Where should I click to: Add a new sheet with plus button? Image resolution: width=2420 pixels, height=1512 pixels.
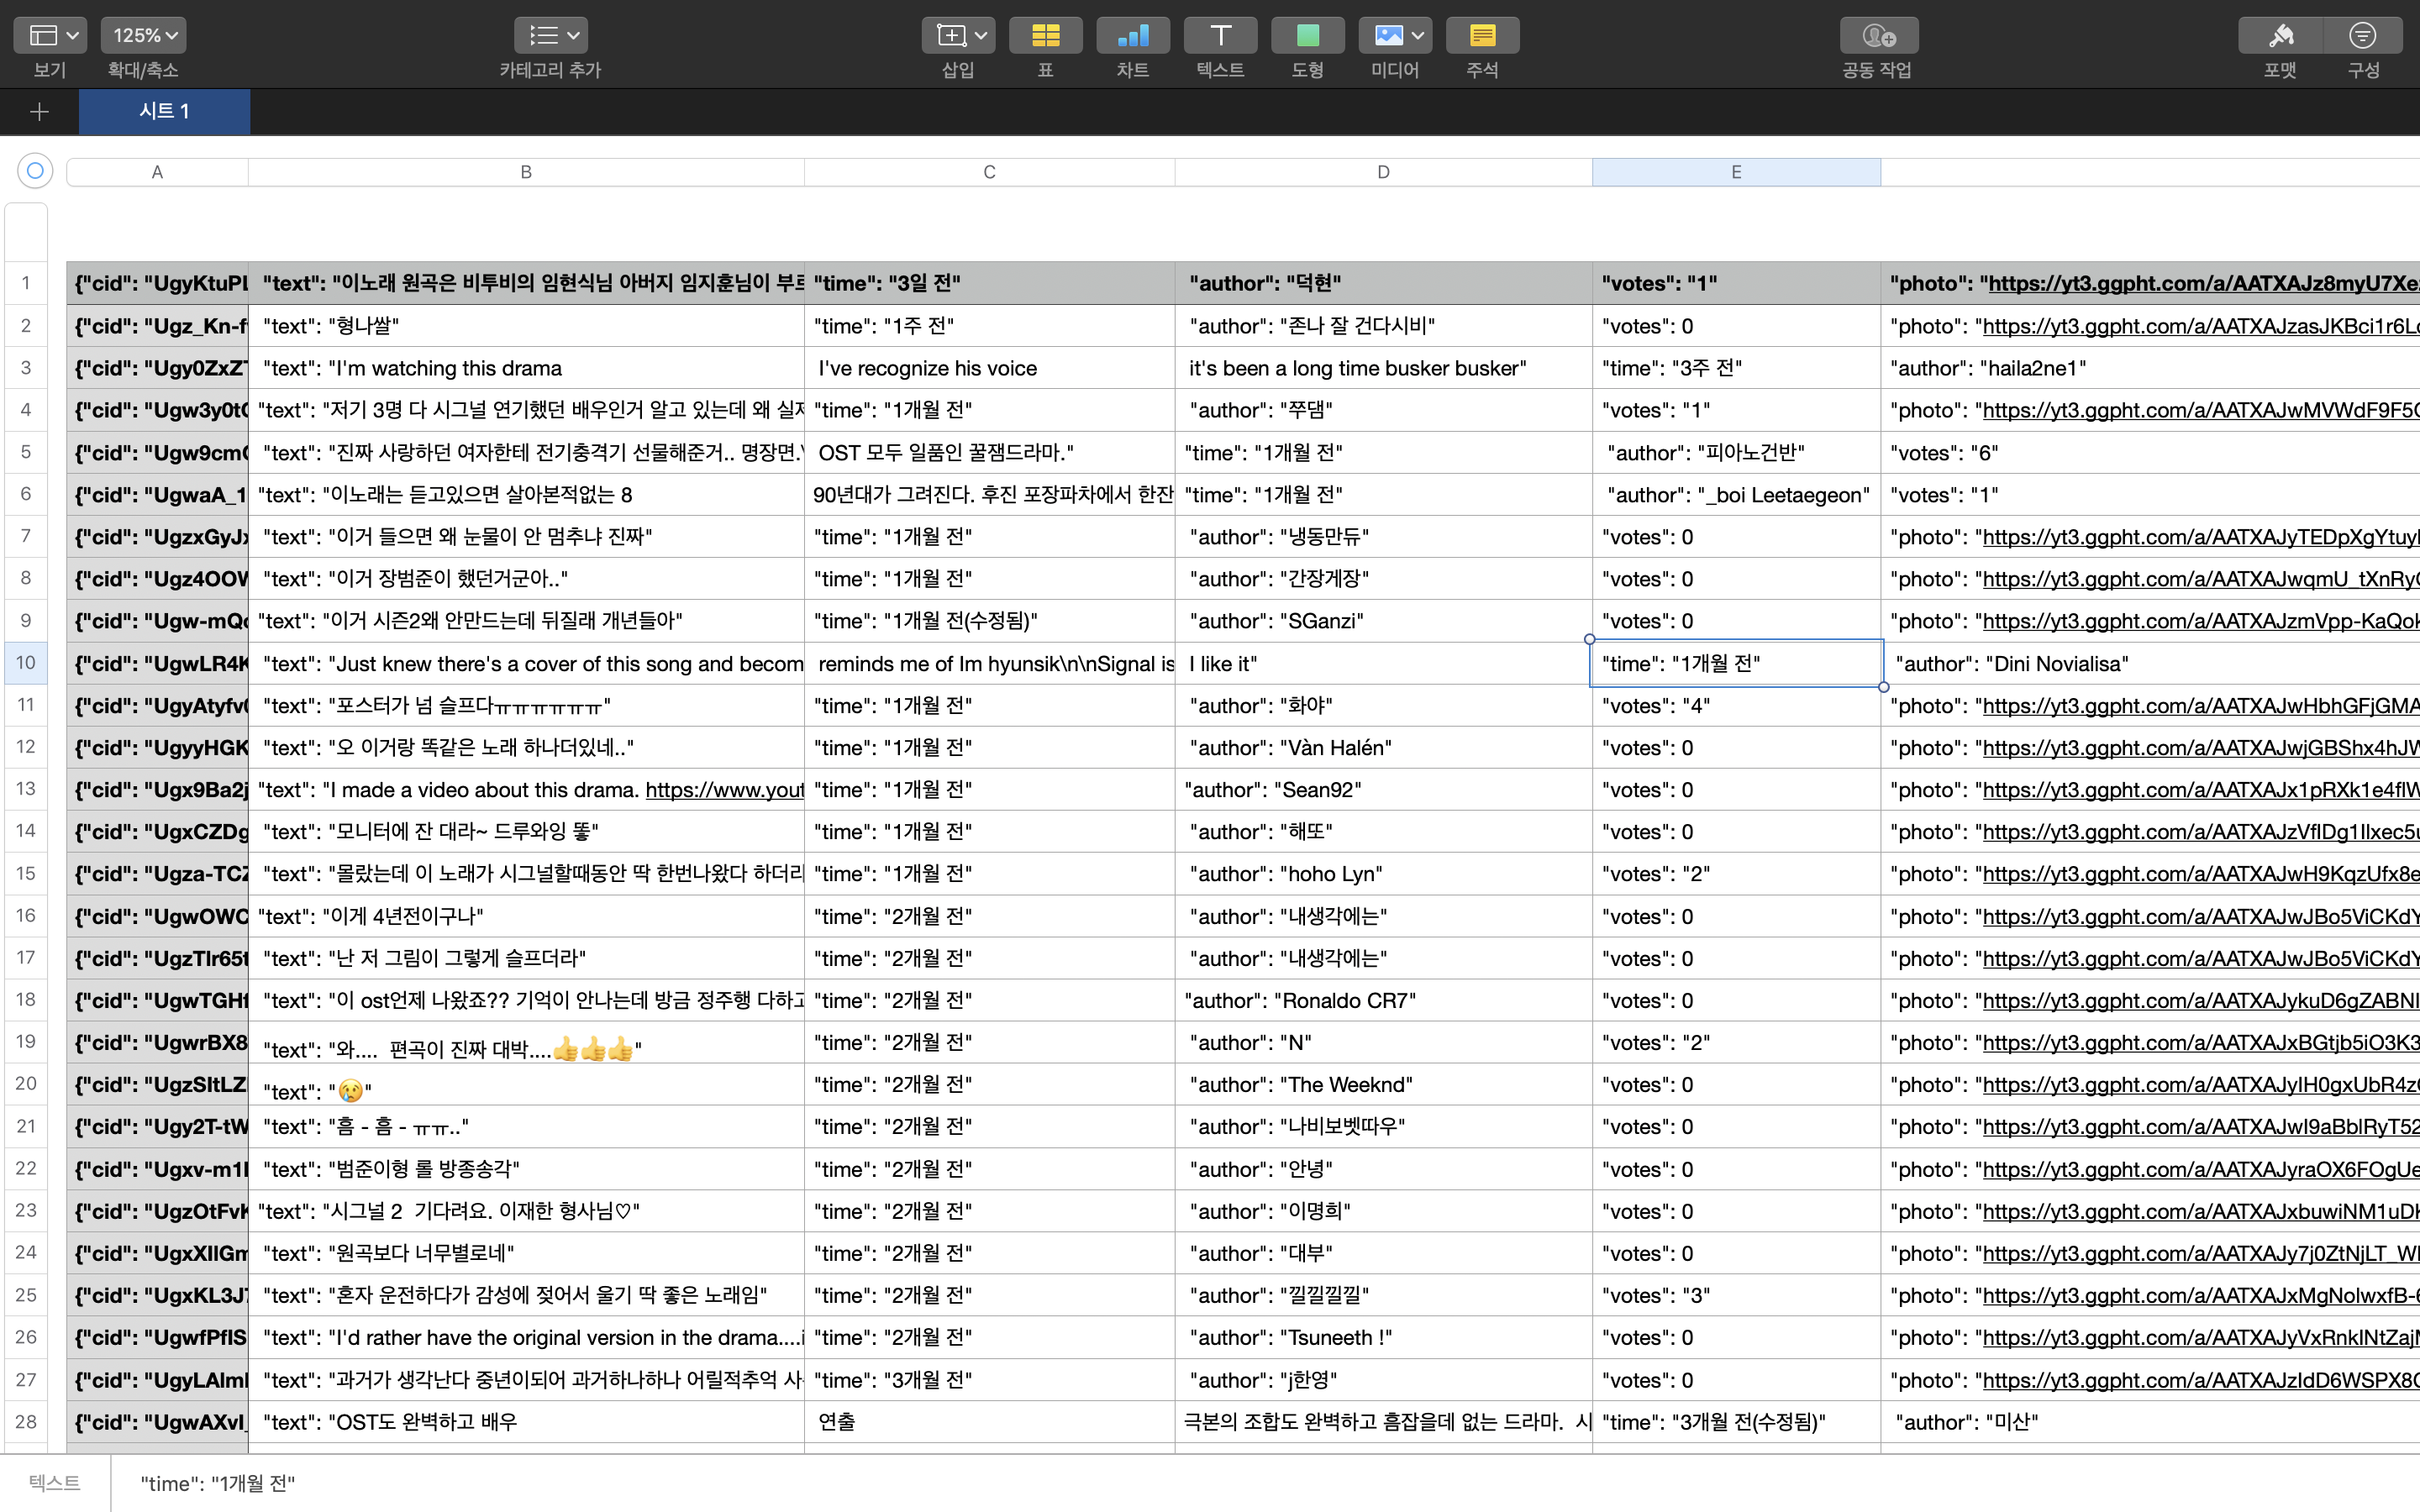pos(39,111)
